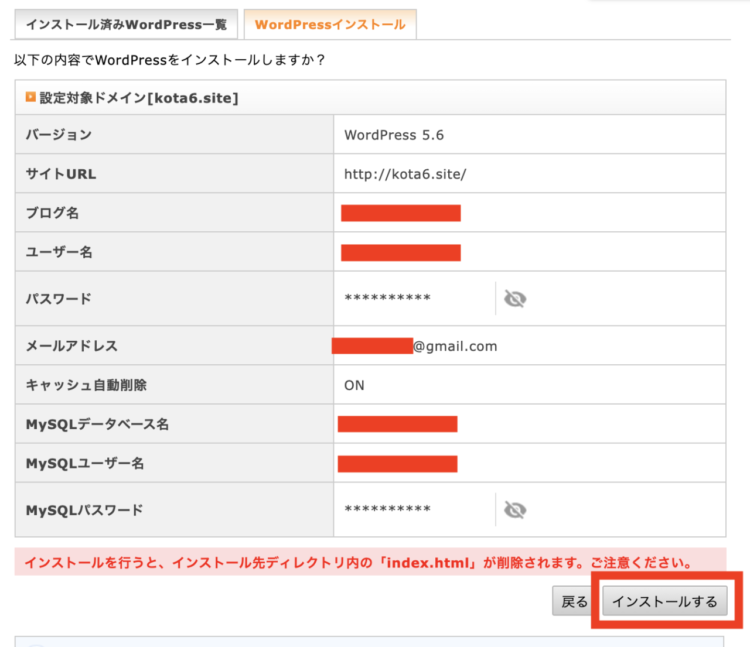
Task: Select the WordPressインストール tab
Action: tap(330, 24)
